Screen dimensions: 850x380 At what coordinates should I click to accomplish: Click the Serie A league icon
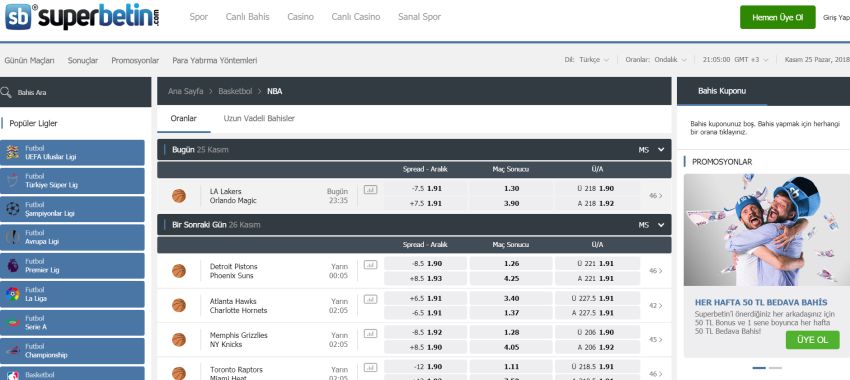pyautogui.click(x=12, y=323)
